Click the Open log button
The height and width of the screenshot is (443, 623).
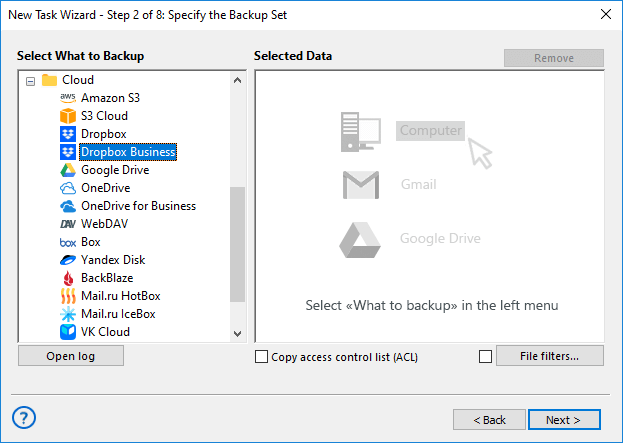coord(71,356)
